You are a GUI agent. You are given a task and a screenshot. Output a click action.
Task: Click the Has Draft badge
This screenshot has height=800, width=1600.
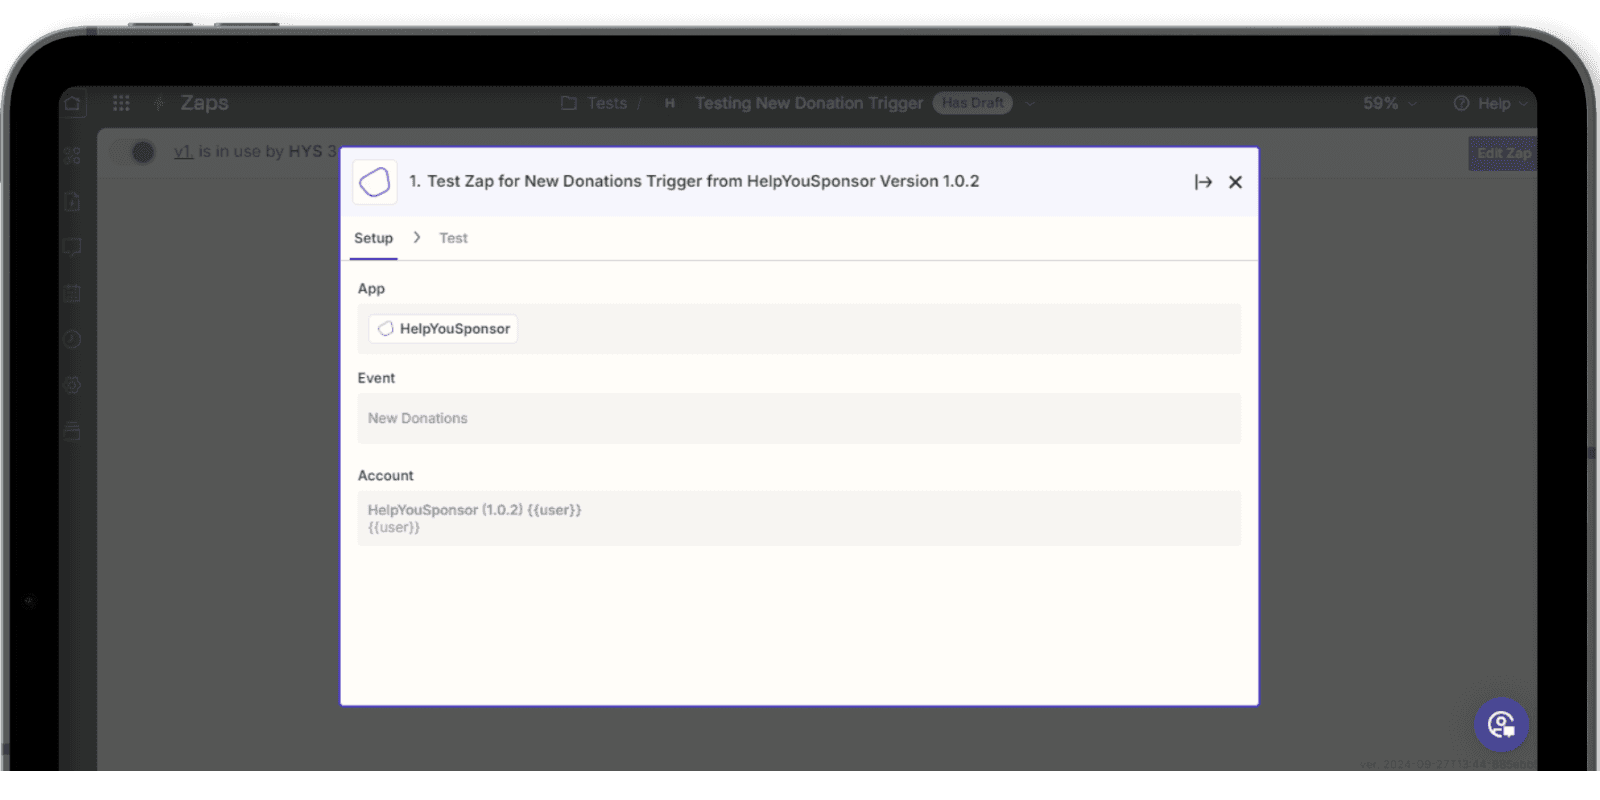(x=973, y=103)
